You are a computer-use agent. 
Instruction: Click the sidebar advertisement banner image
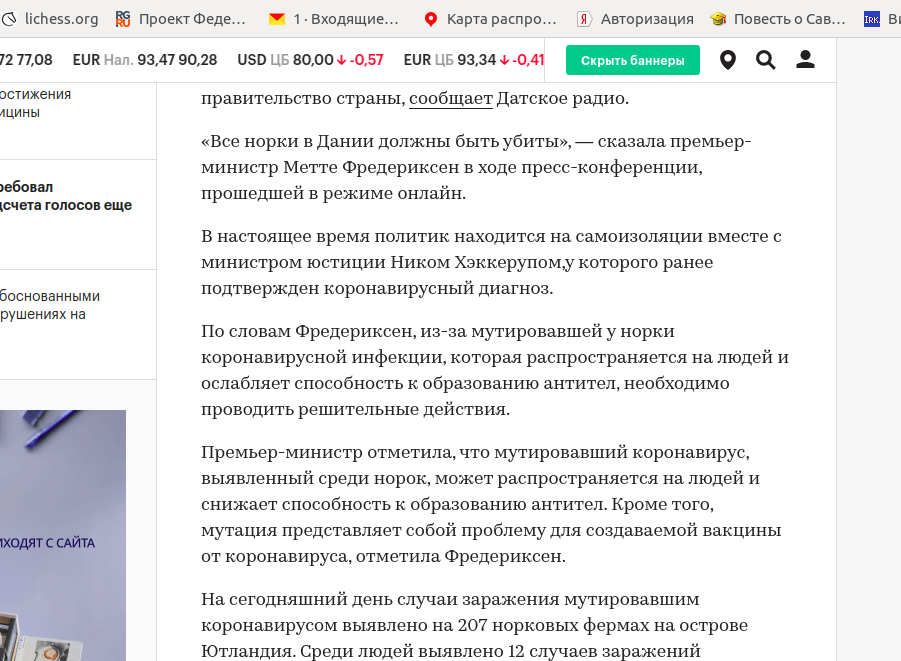click(63, 535)
